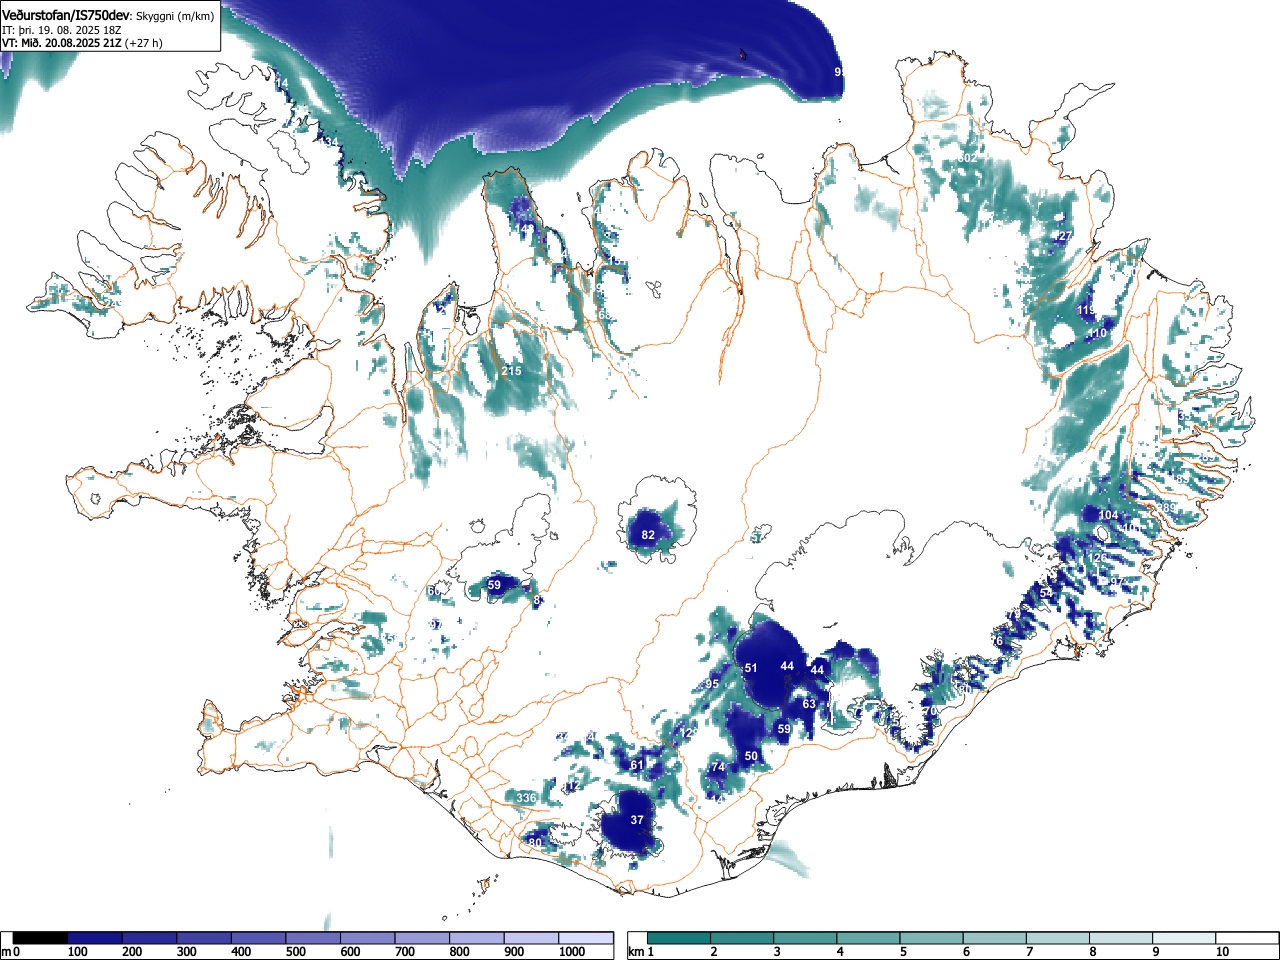
Task: Click the '126' visibility value in the southeast
Action: (x=1097, y=558)
